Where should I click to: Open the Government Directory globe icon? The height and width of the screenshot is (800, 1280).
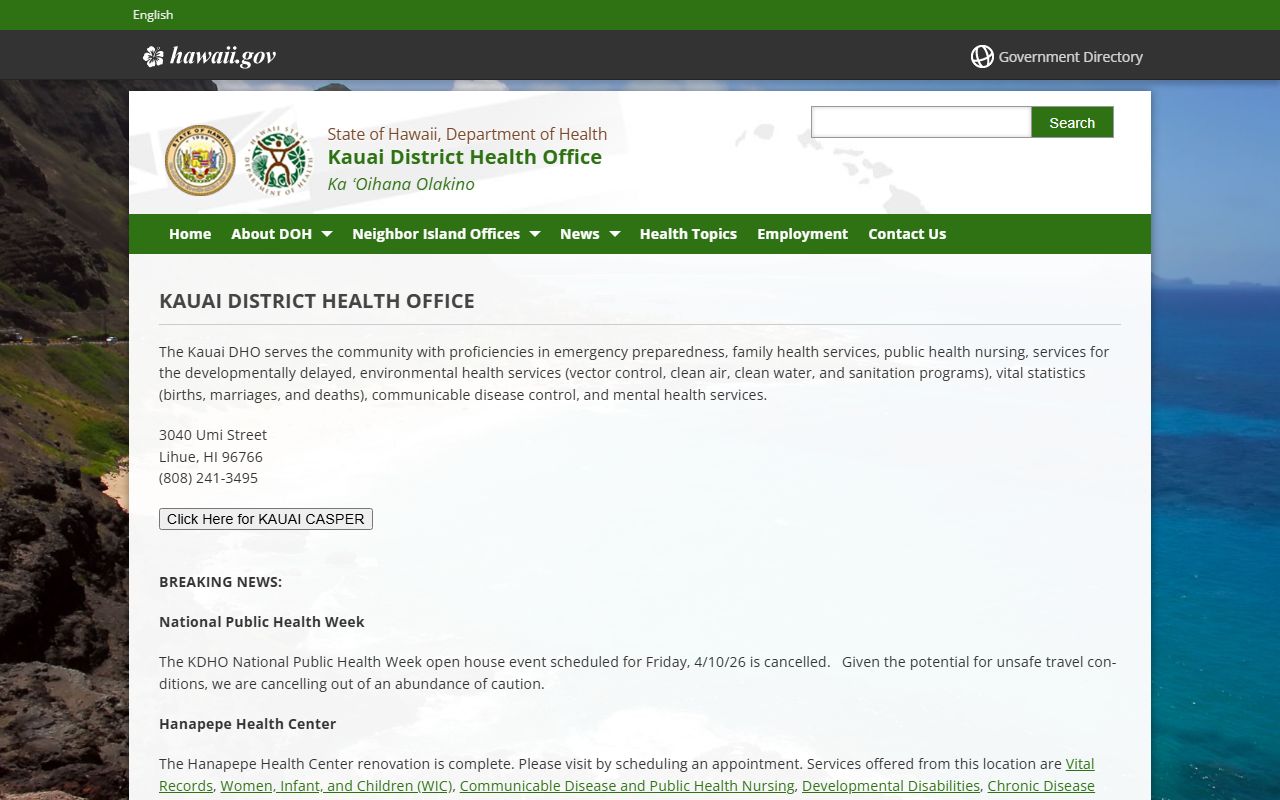click(982, 57)
